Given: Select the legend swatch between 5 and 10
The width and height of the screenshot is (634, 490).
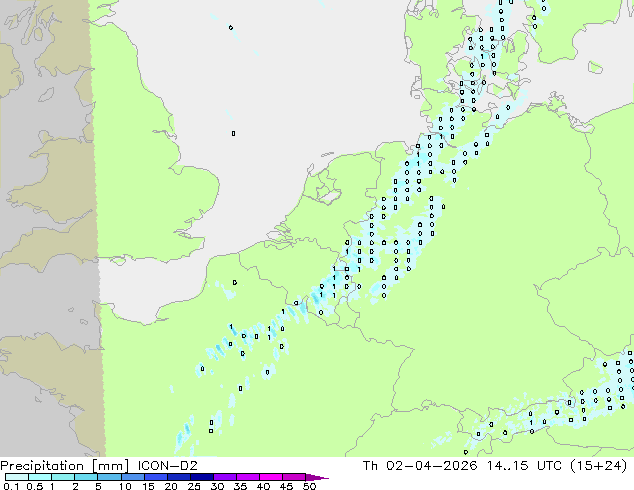Looking at the screenshot, I should [x=109, y=477].
